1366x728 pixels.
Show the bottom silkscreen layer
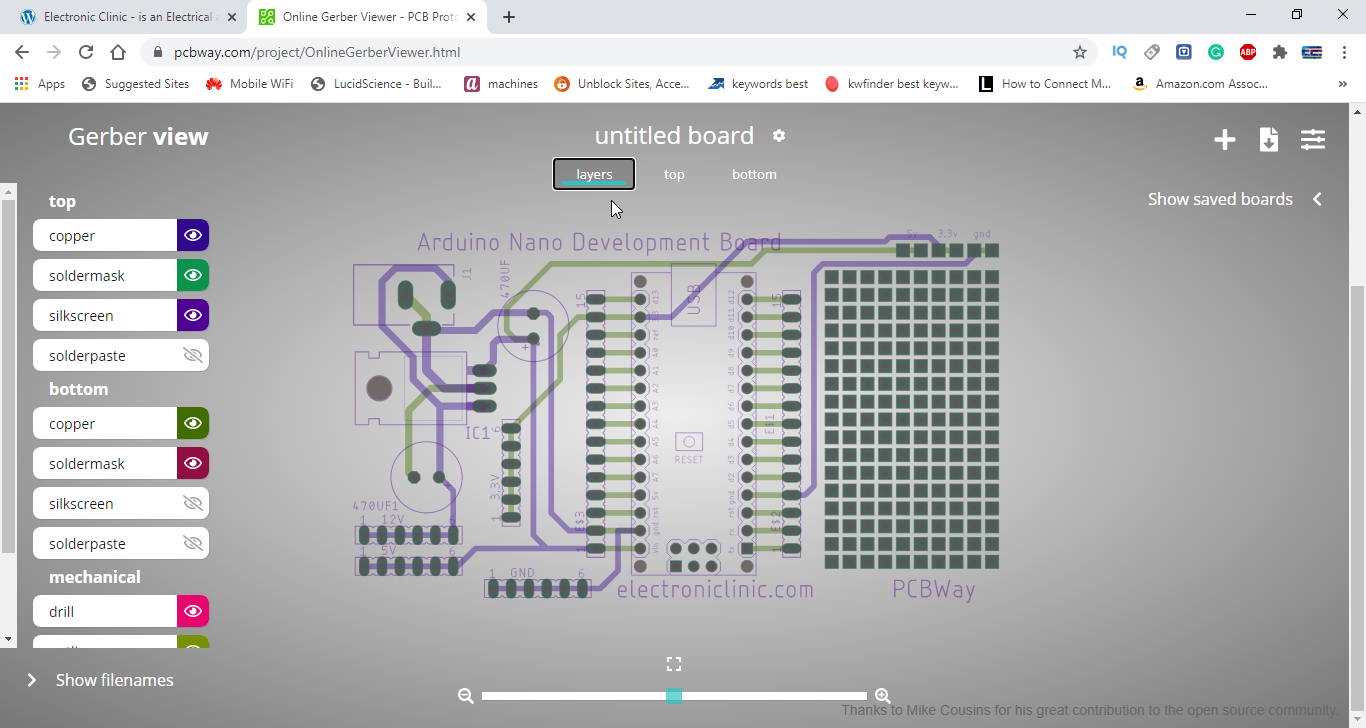[x=193, y=504]
